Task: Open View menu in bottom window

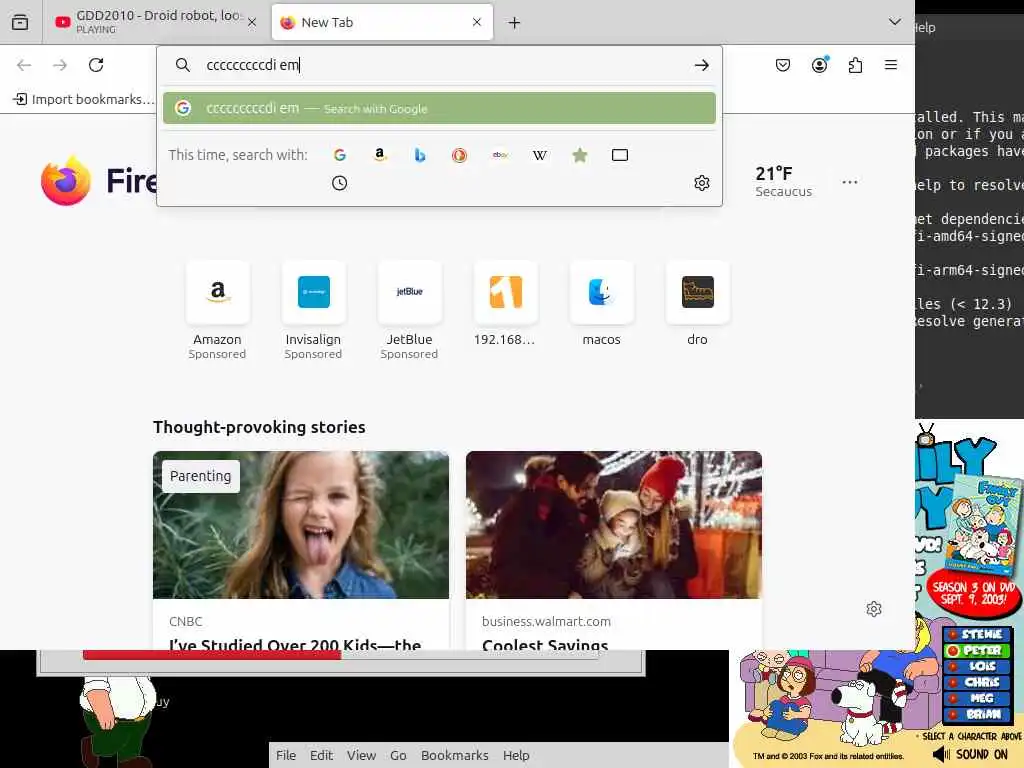Action: coord(361,755)
